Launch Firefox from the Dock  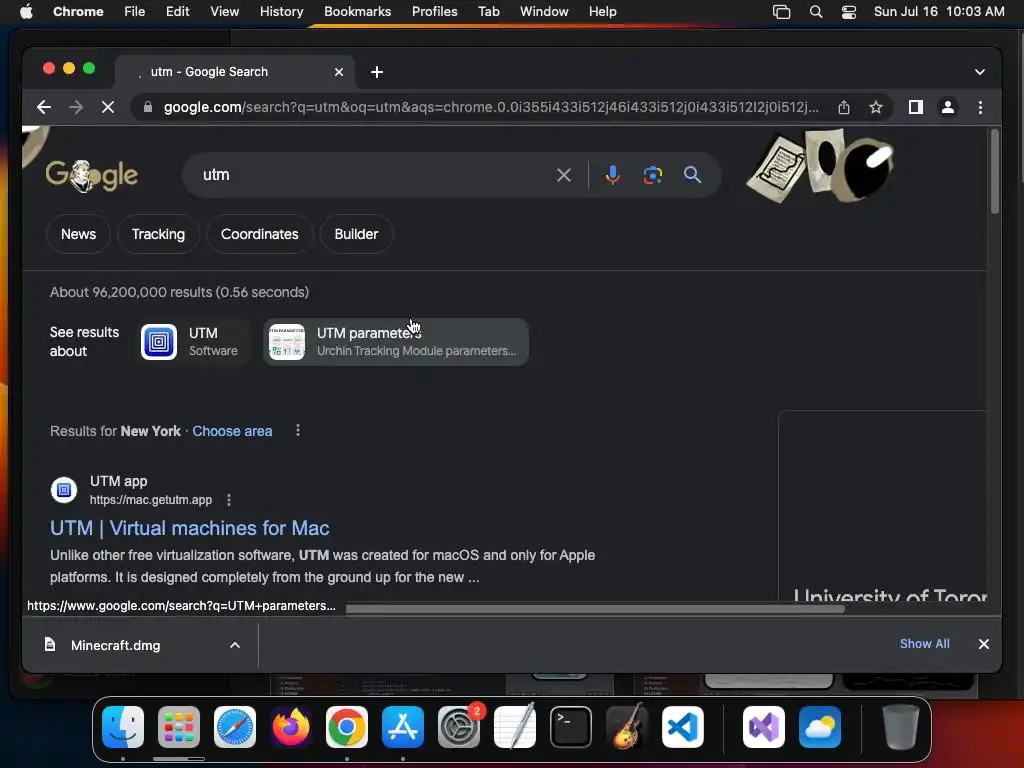(x=291, y=727)
